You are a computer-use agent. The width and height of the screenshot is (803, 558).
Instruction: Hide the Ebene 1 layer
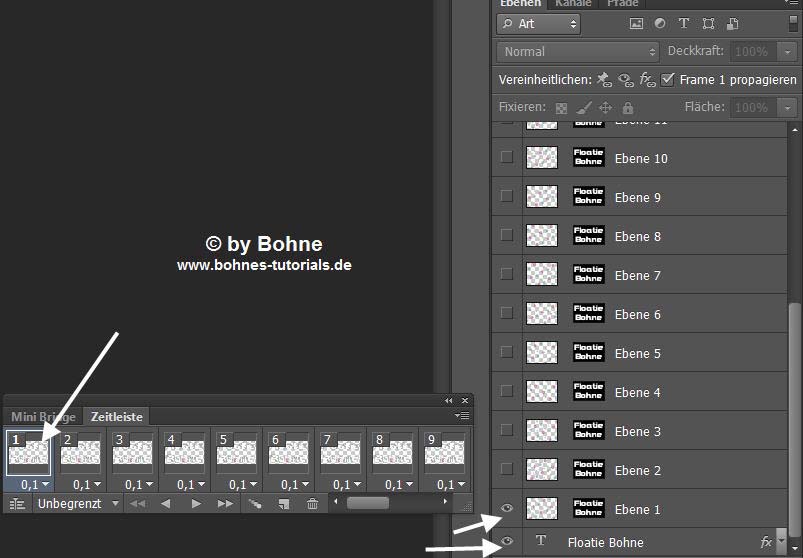(507, 509)
